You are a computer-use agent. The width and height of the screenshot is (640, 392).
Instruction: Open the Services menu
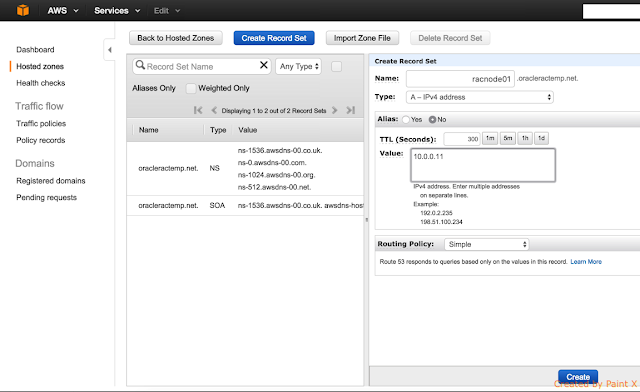tap(117, 11)
